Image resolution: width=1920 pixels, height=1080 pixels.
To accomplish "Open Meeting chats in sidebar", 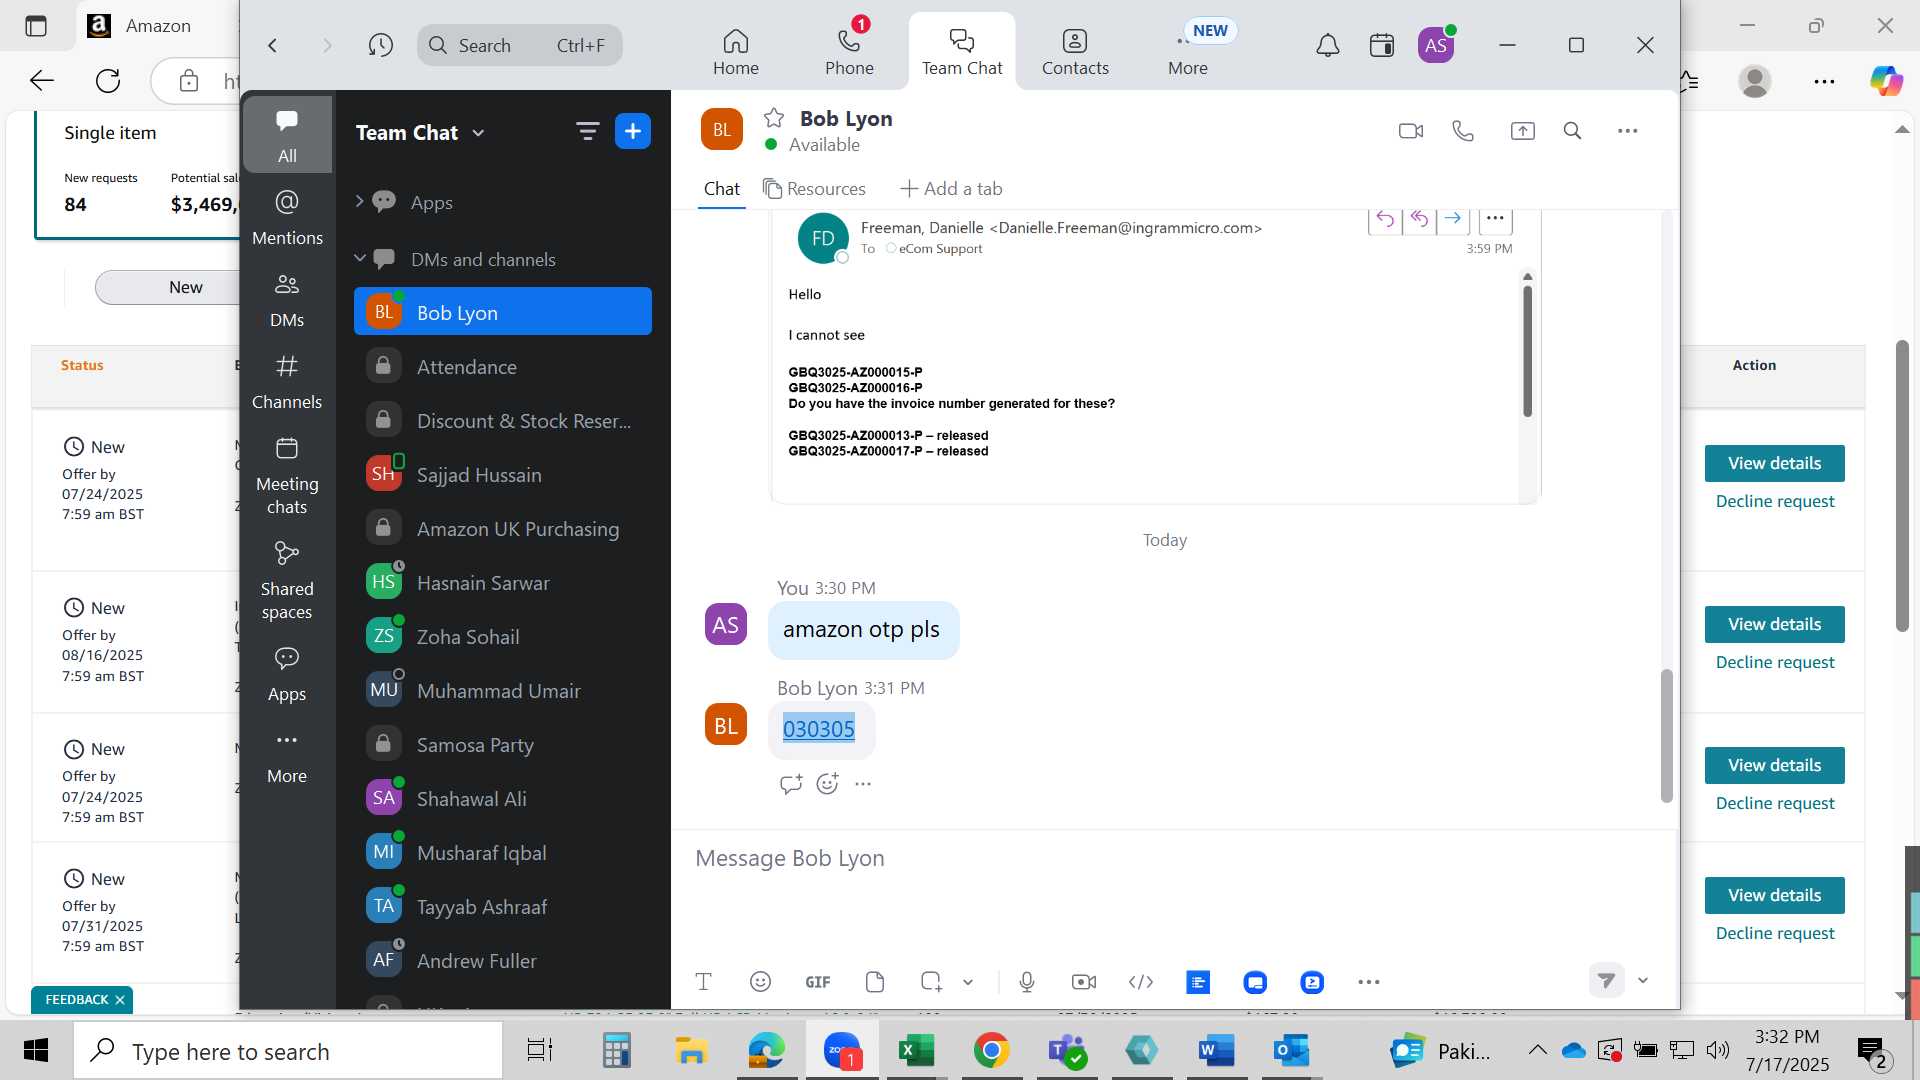I will pos(287,476).
